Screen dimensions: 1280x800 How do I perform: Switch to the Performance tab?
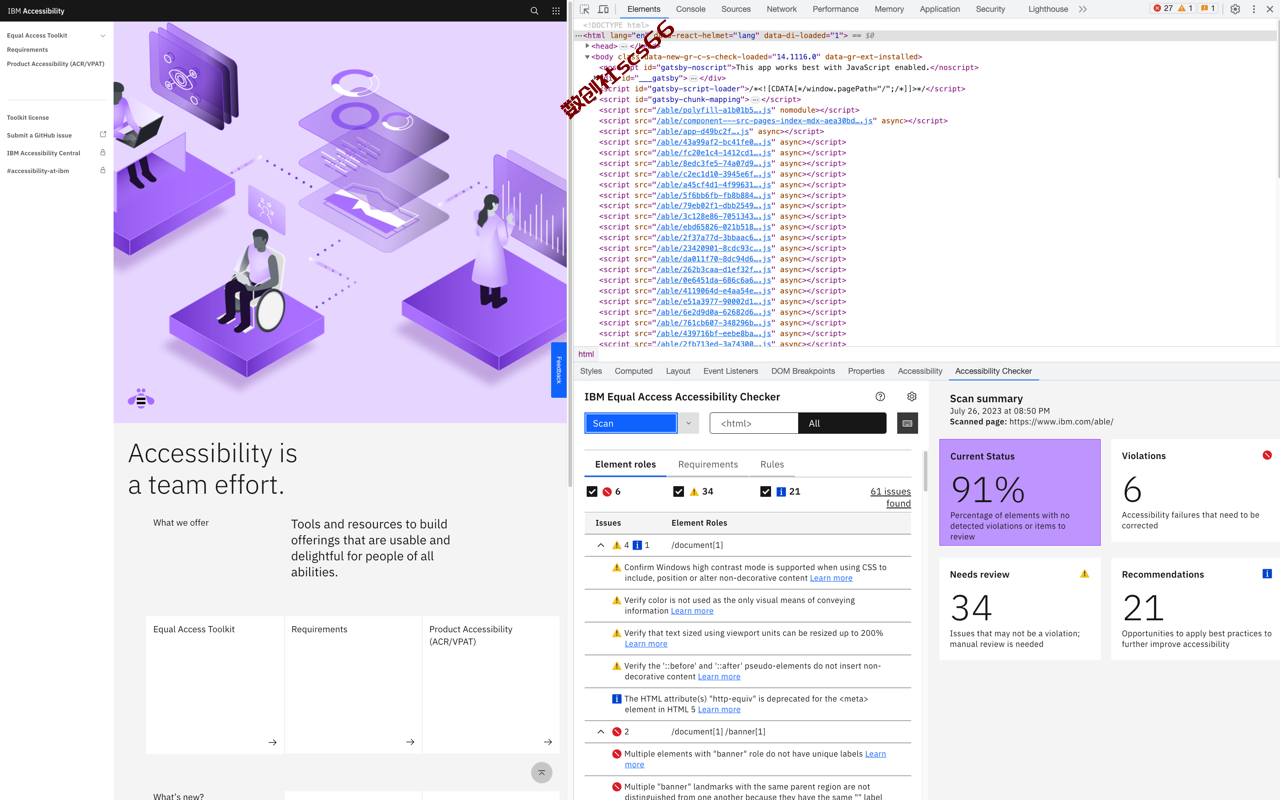click(835, 9)
